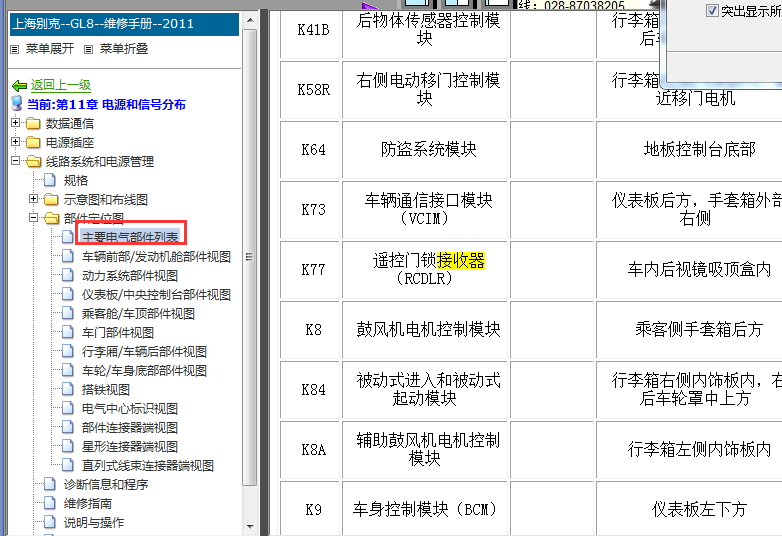Screen dimensions: 782x536
Task: Click the 线路系统和电源管理 open folder icon
Action: [34, 162]
